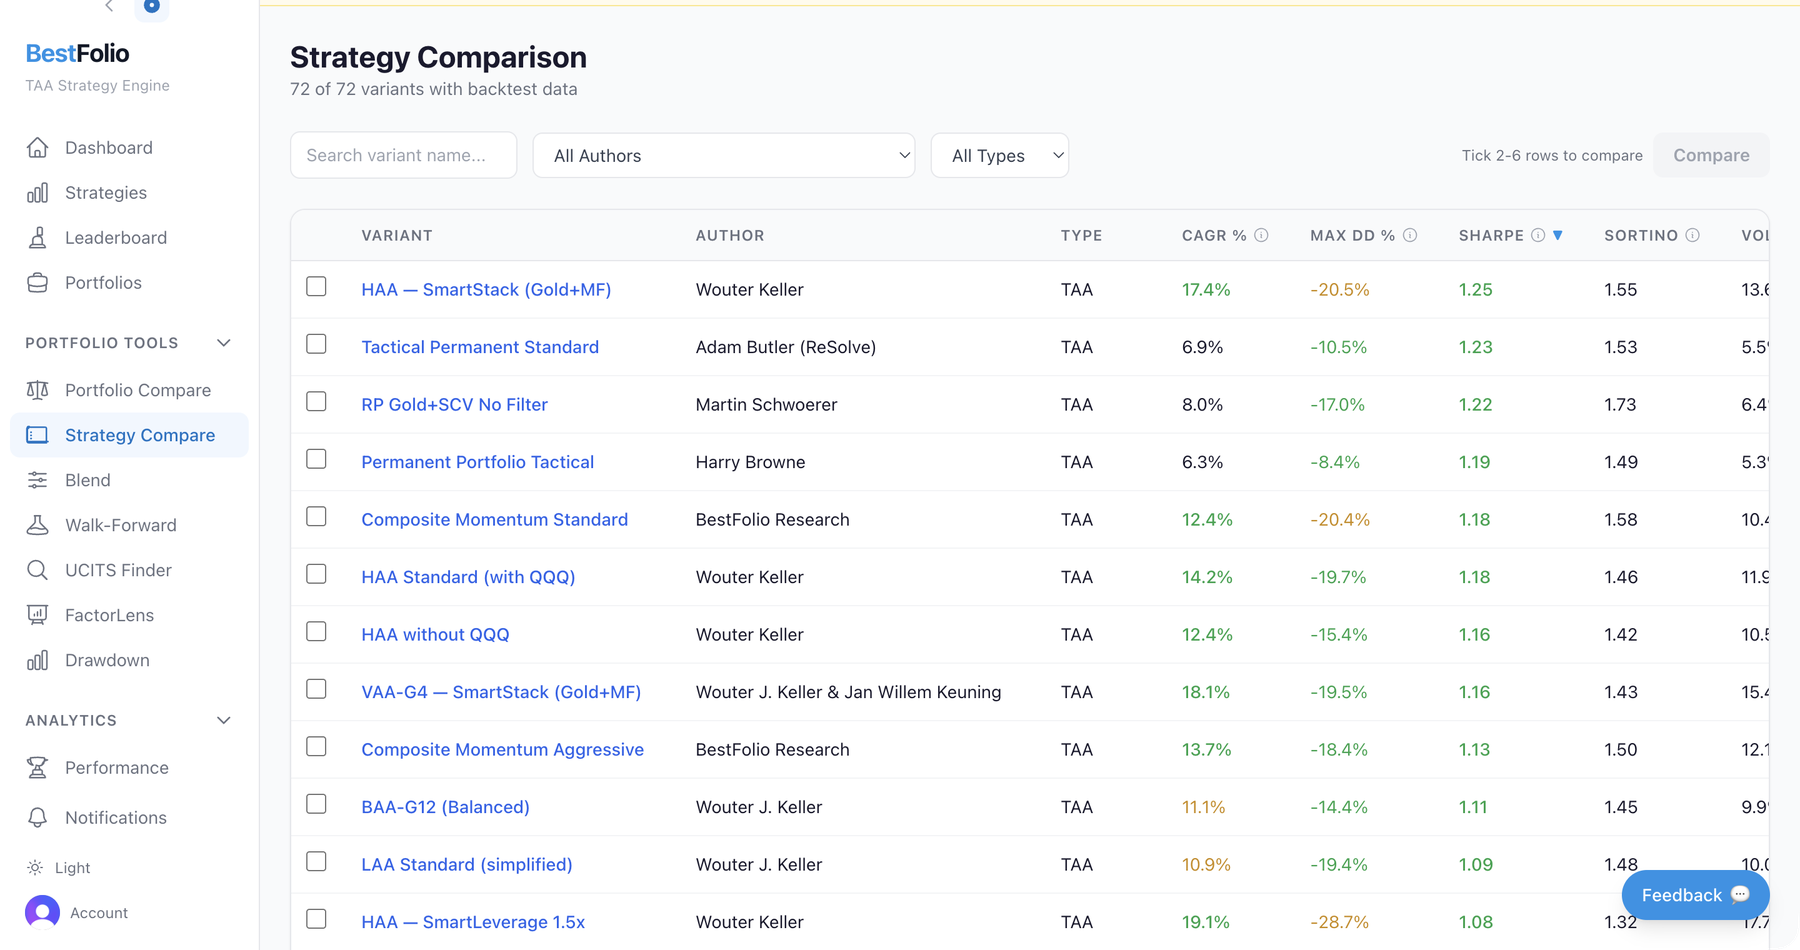1800x950 pixels.
Task: Open the Leaderboard section
Action: [x=115, y=237]
